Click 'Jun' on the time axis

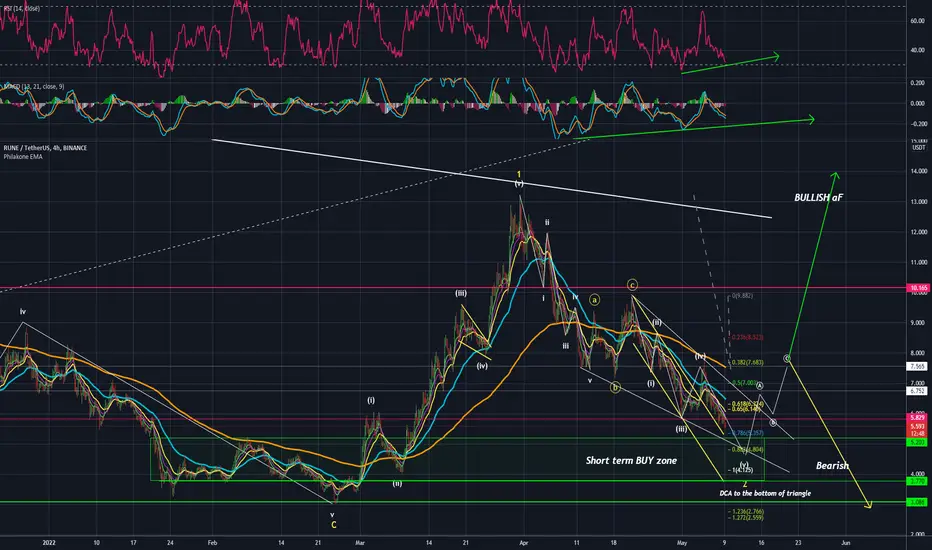846,542
